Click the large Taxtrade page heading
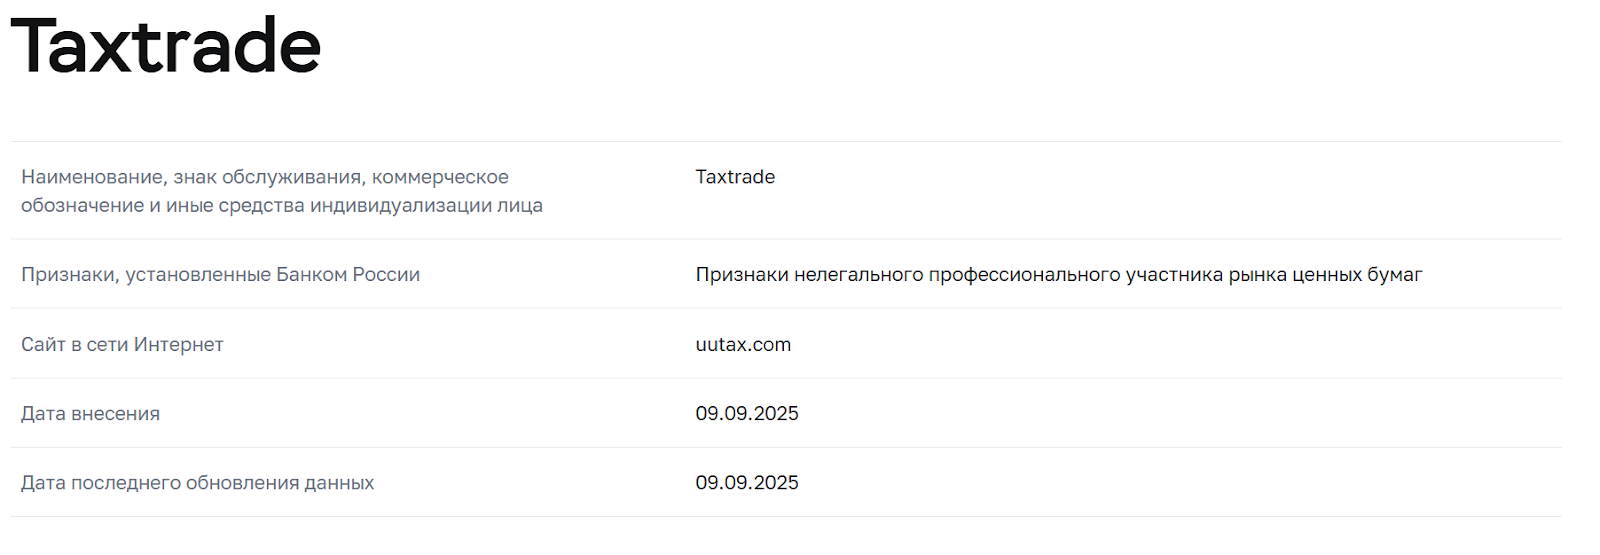The width and height of the screenshot is (1600, 555). [166, 47]
